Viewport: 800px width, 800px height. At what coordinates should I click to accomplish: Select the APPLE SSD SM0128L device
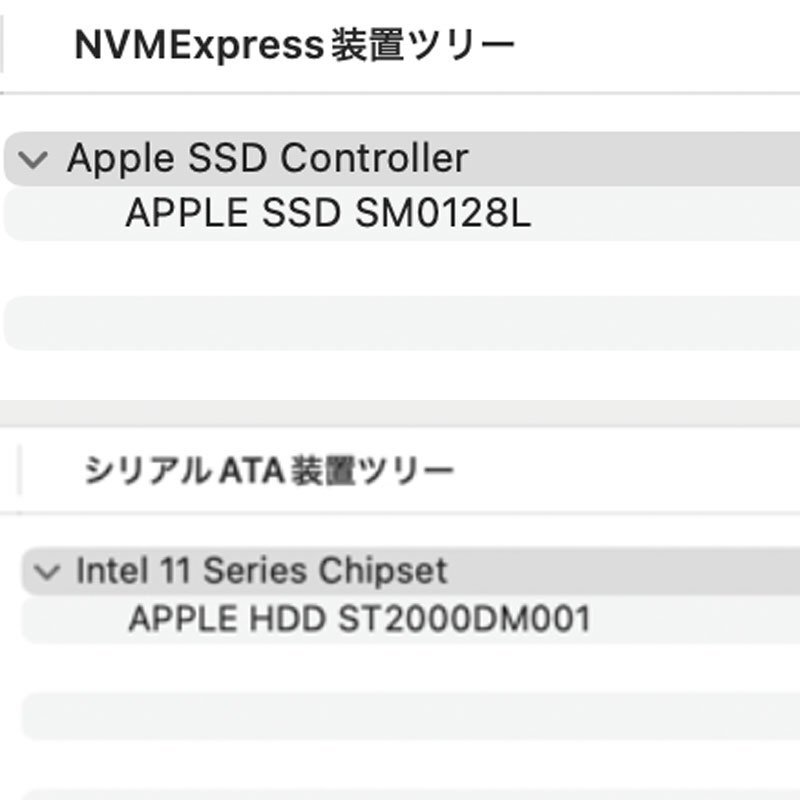pos(328,214)
